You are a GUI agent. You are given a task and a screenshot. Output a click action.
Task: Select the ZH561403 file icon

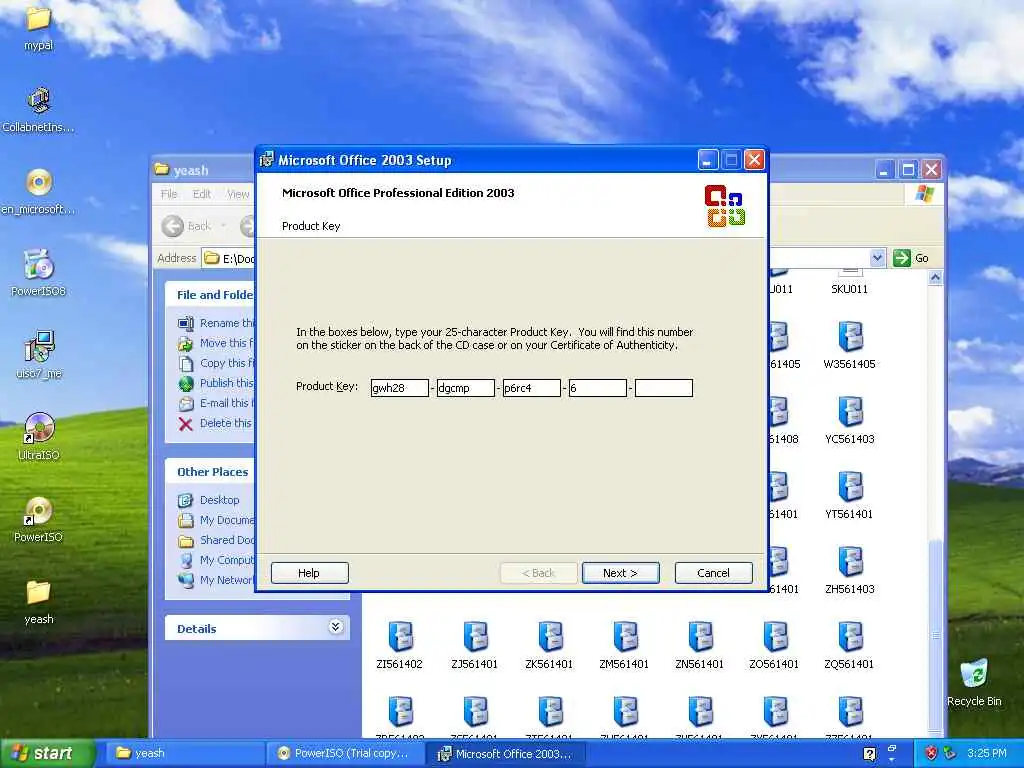(850, 562)
